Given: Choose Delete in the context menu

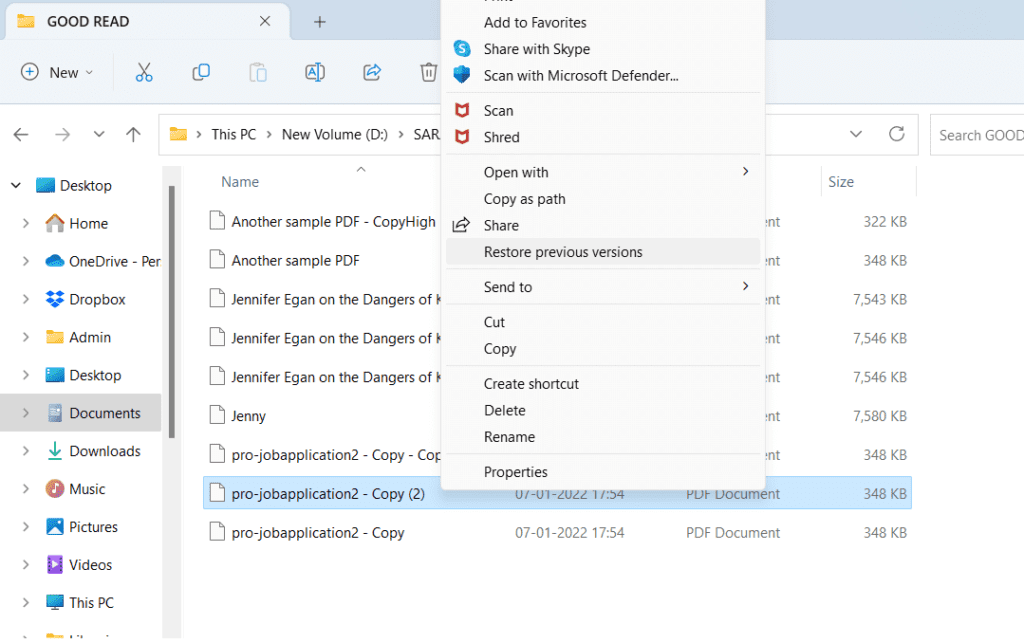Looking at the screenshot, I should pyautogui.click(x=603, y=411).
